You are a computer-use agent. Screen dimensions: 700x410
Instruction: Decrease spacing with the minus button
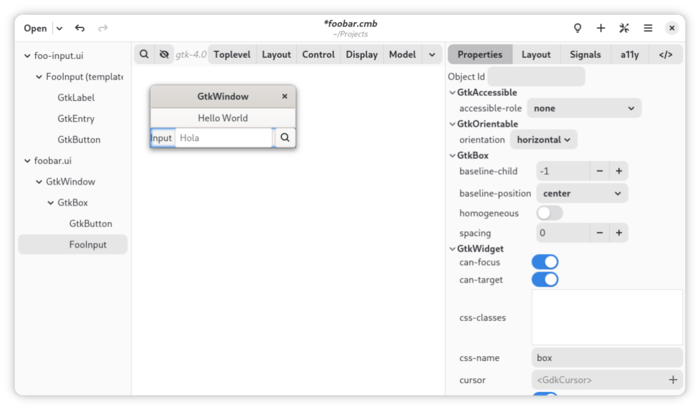click(600, 233)
